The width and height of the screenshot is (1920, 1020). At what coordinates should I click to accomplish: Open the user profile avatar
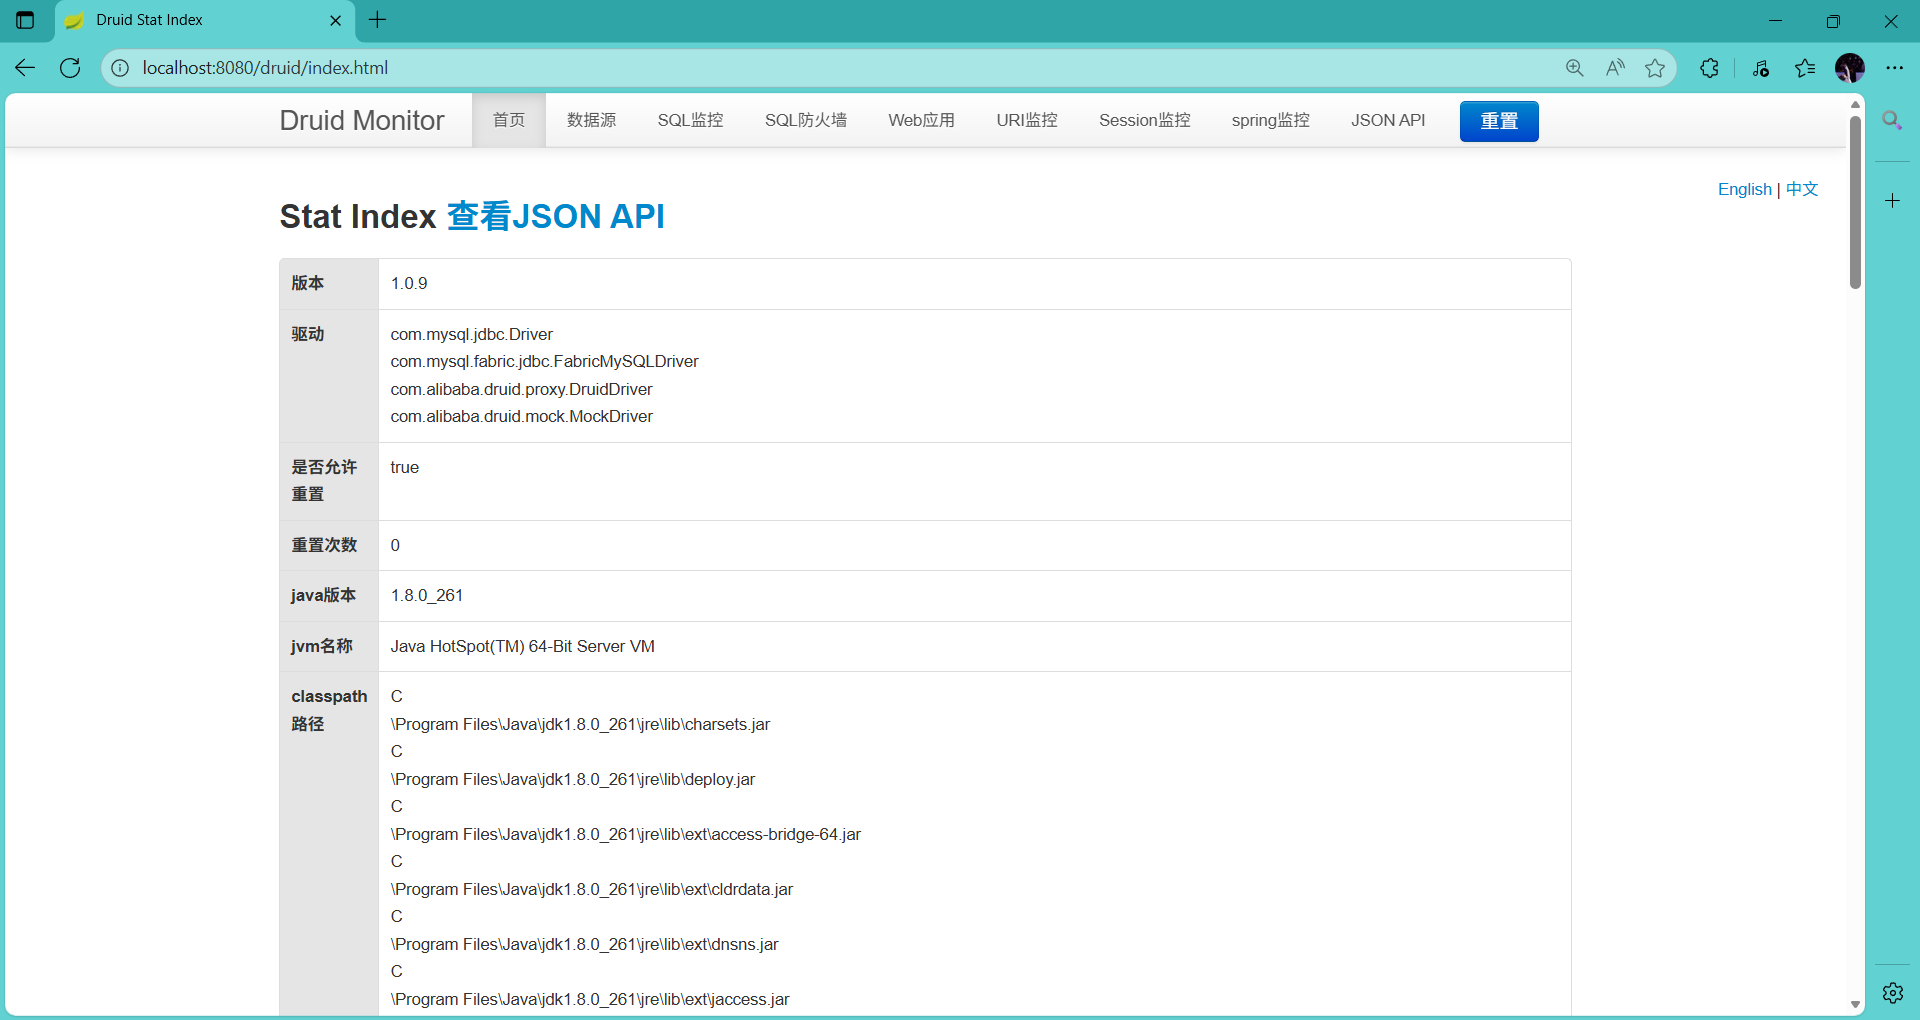[x=1850, y=68]
